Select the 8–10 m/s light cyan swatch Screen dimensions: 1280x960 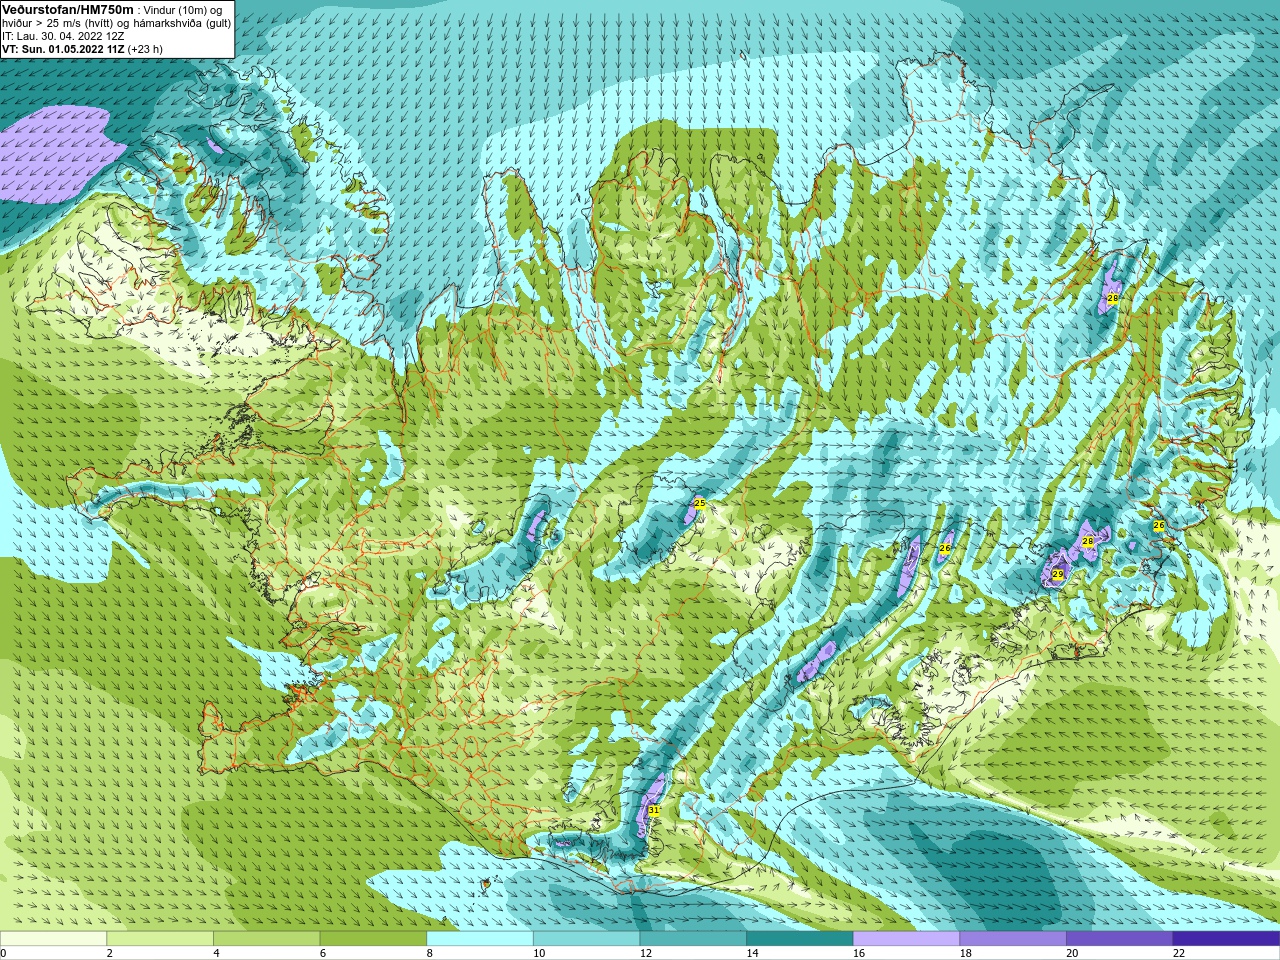[480, 939]
